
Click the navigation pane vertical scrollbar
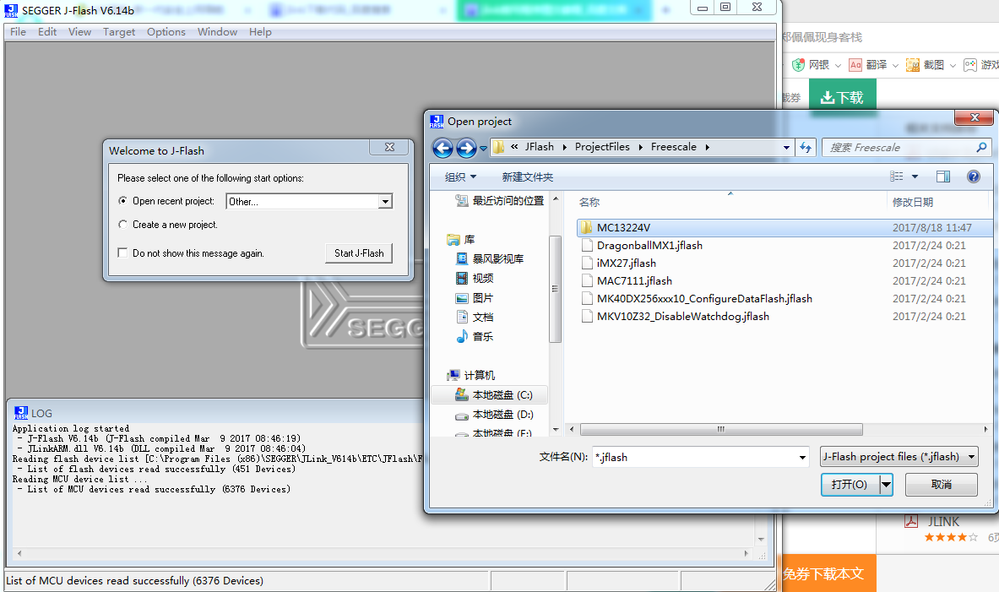pyautogui.click(x=555, y=289)
